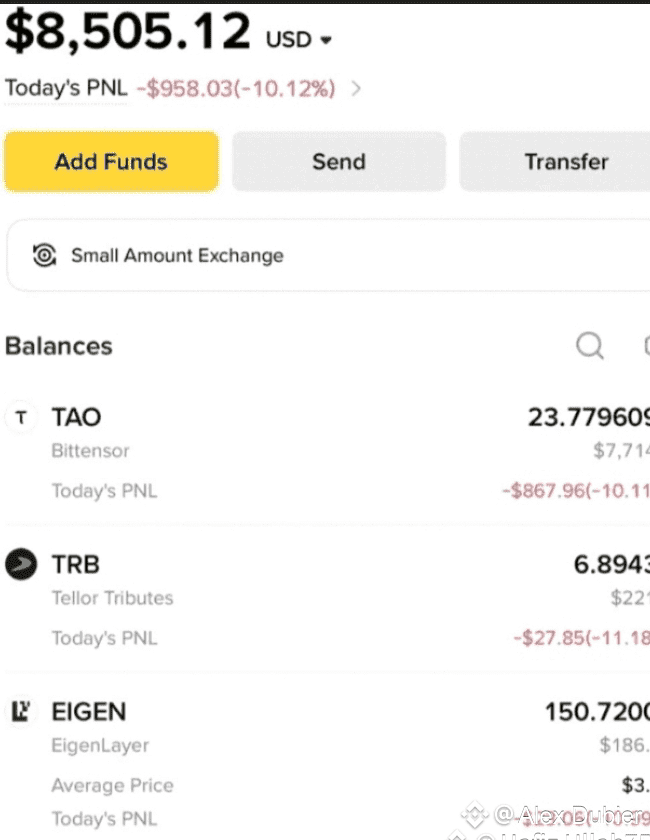650x840 pixels.
Task: Click the Small Amount Exchange swirl icon
Action: pos(44,255)
